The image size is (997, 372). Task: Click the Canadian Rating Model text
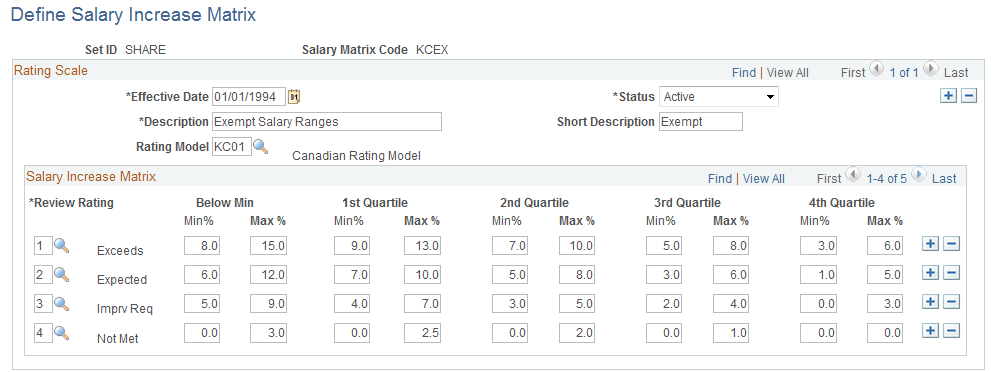point(356,156)
